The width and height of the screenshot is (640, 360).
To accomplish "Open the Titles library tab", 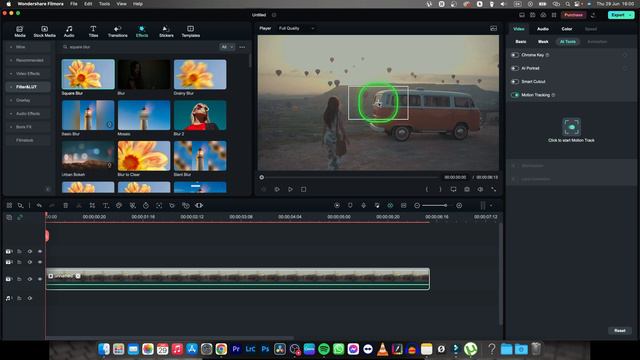I will pyautogui.click(x=93, y=31).
